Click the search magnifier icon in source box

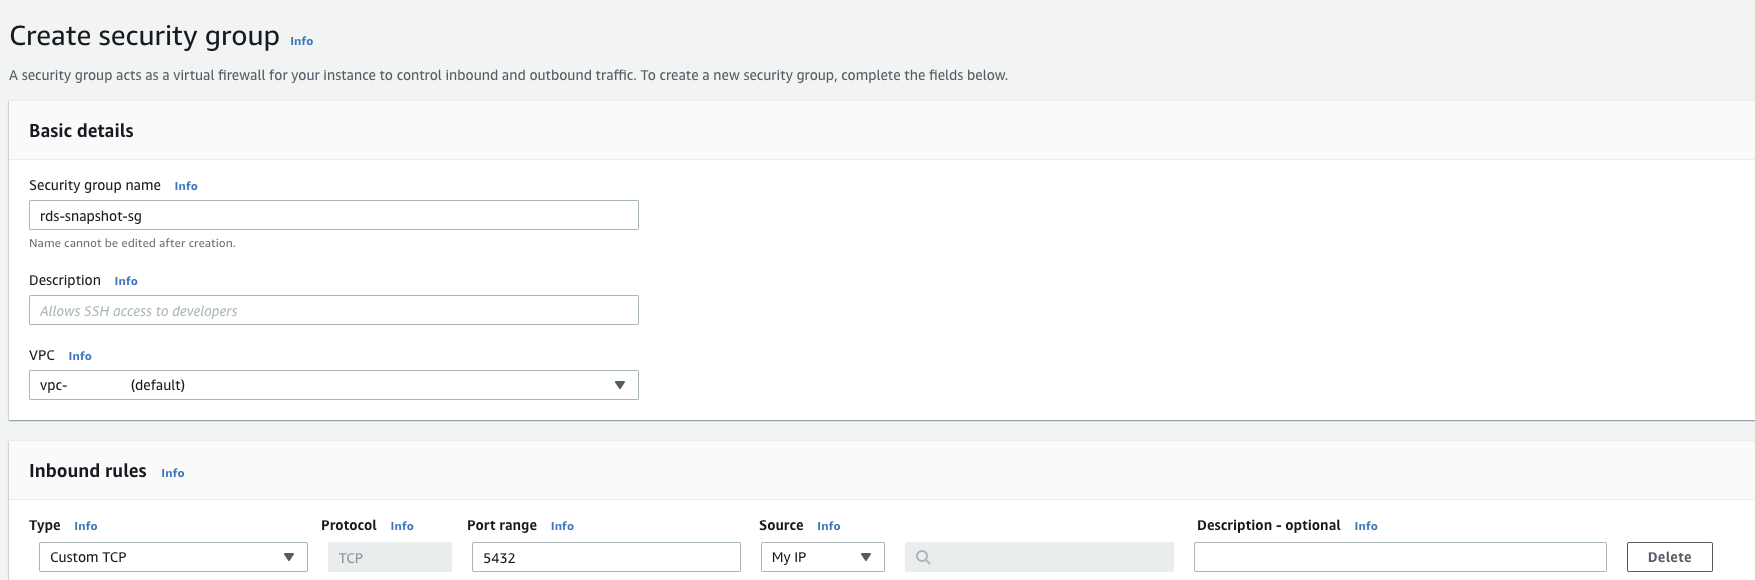(923, 557)
